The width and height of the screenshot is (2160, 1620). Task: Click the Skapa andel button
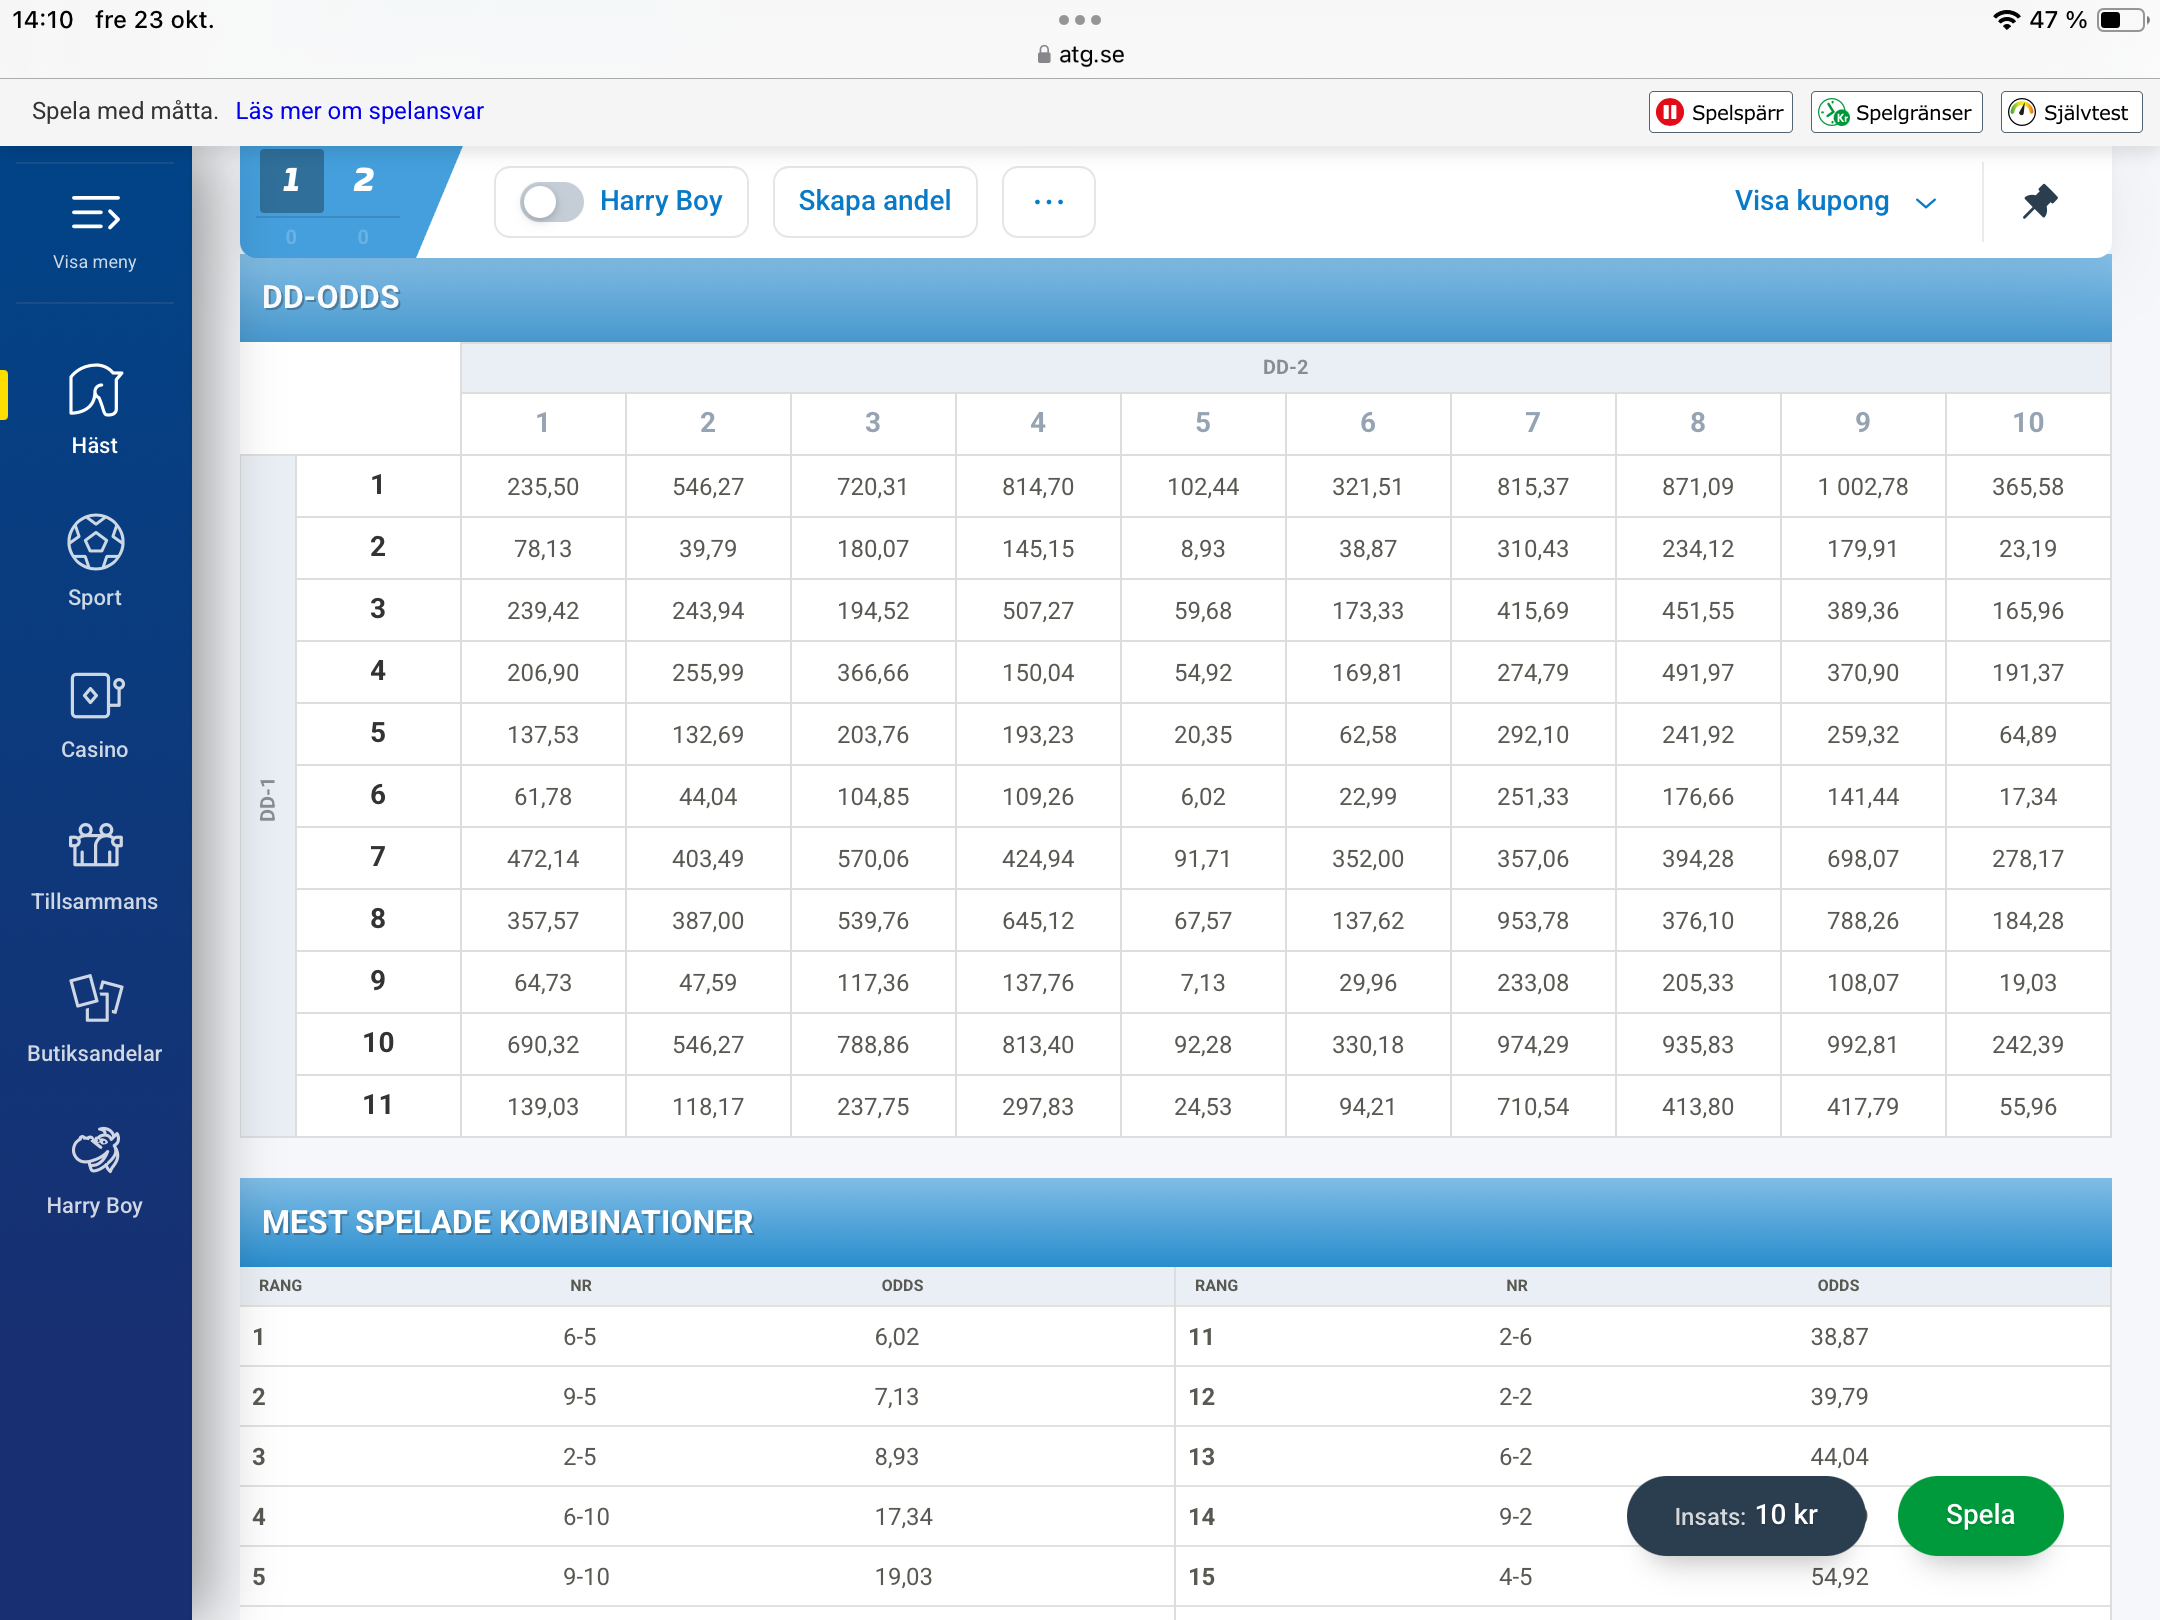coord(875,202)
